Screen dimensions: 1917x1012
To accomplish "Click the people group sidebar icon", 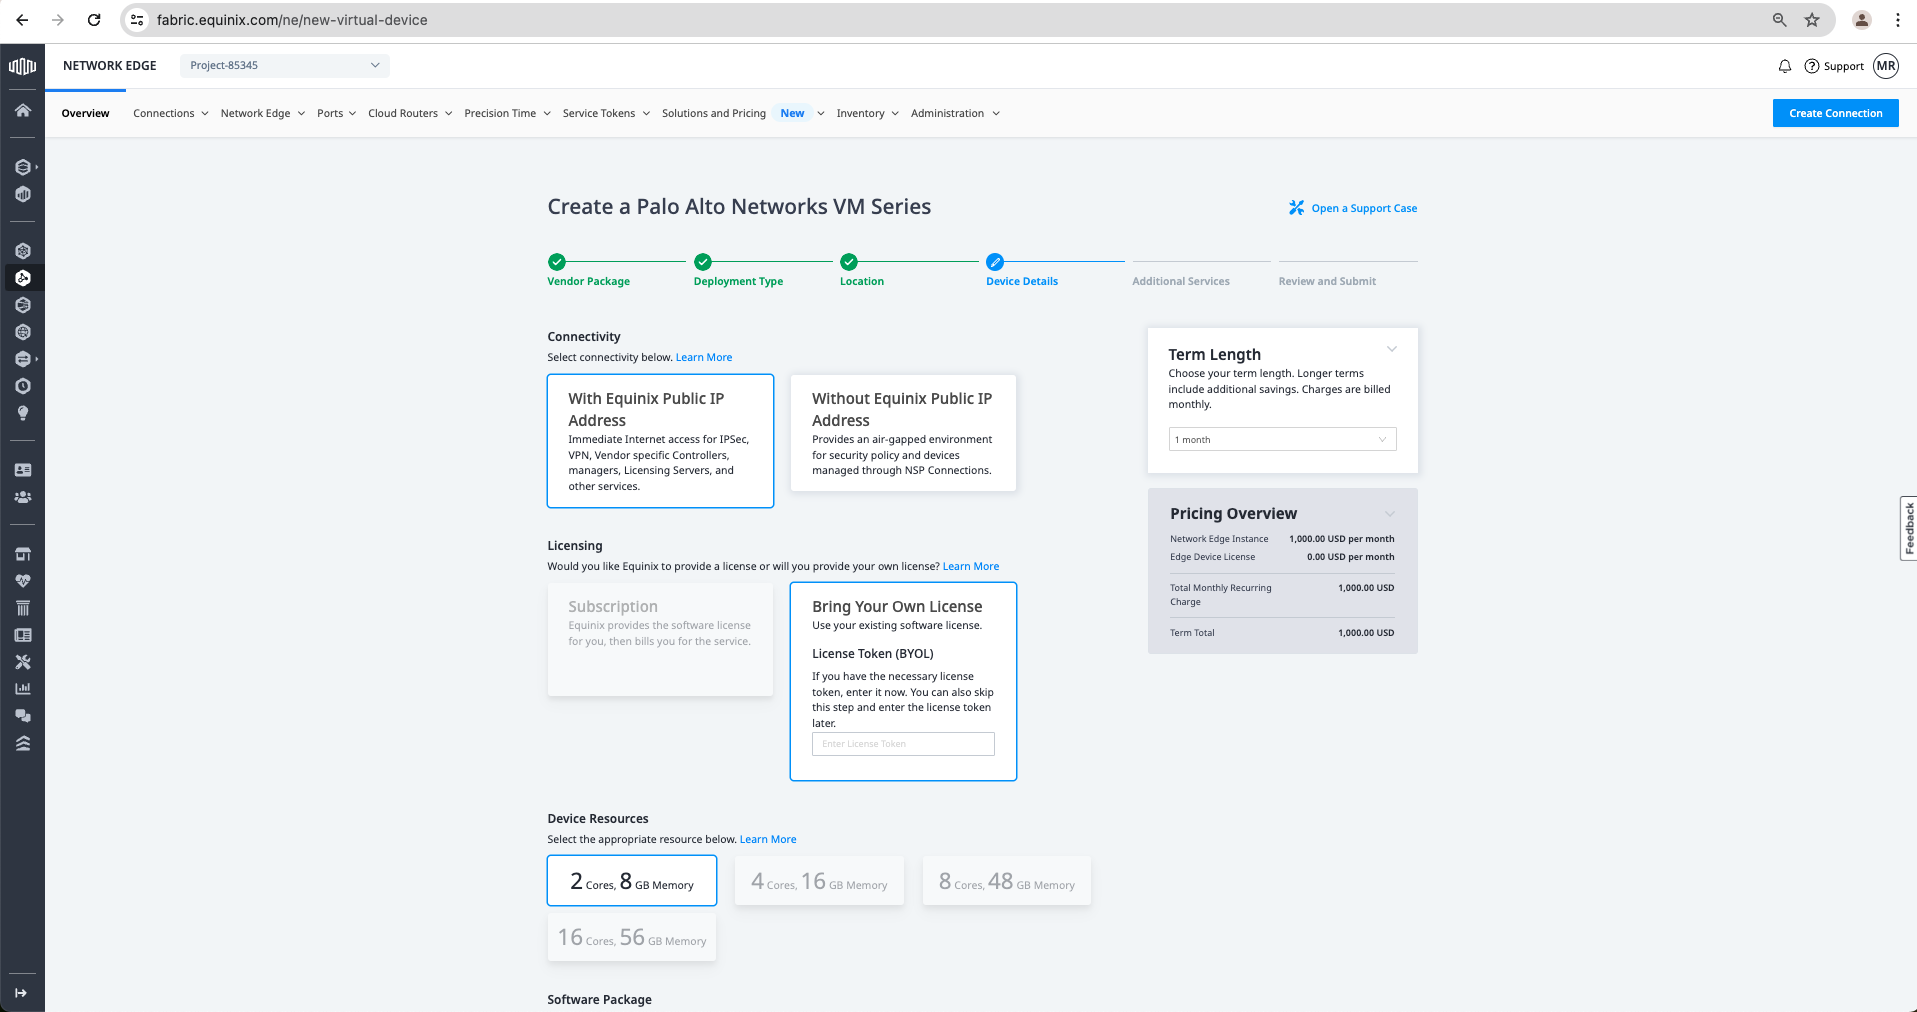I will point(23,497).
